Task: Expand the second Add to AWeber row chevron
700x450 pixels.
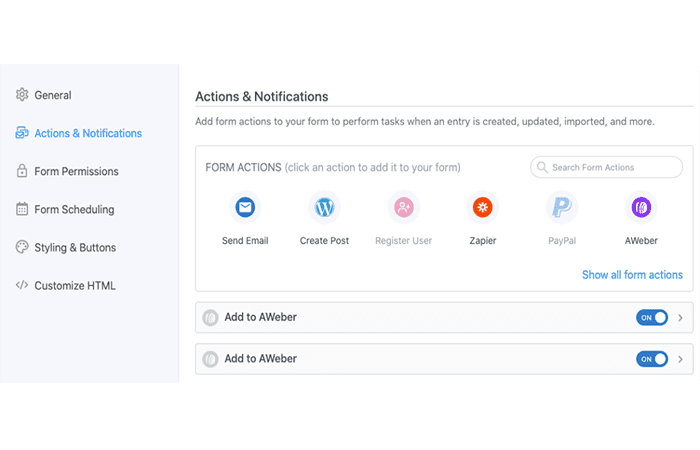Action: click(x=680, y=359)
